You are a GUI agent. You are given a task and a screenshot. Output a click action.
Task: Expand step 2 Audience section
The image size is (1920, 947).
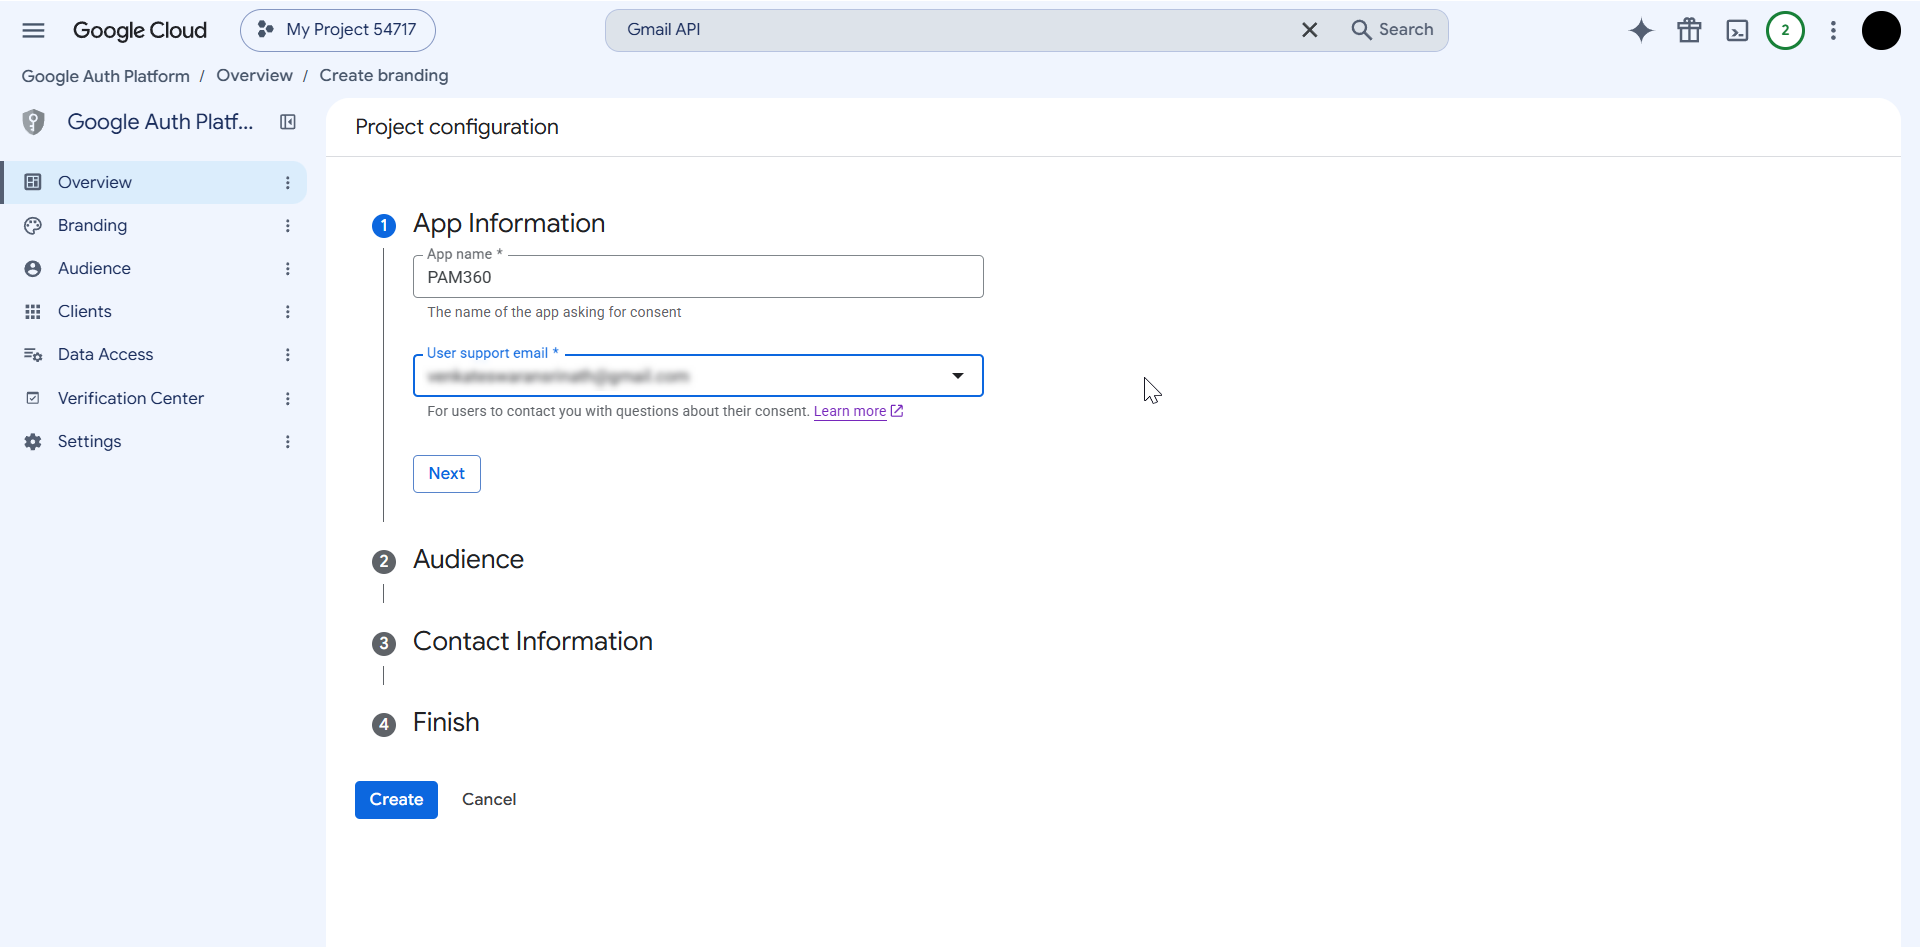click(468, 560)
